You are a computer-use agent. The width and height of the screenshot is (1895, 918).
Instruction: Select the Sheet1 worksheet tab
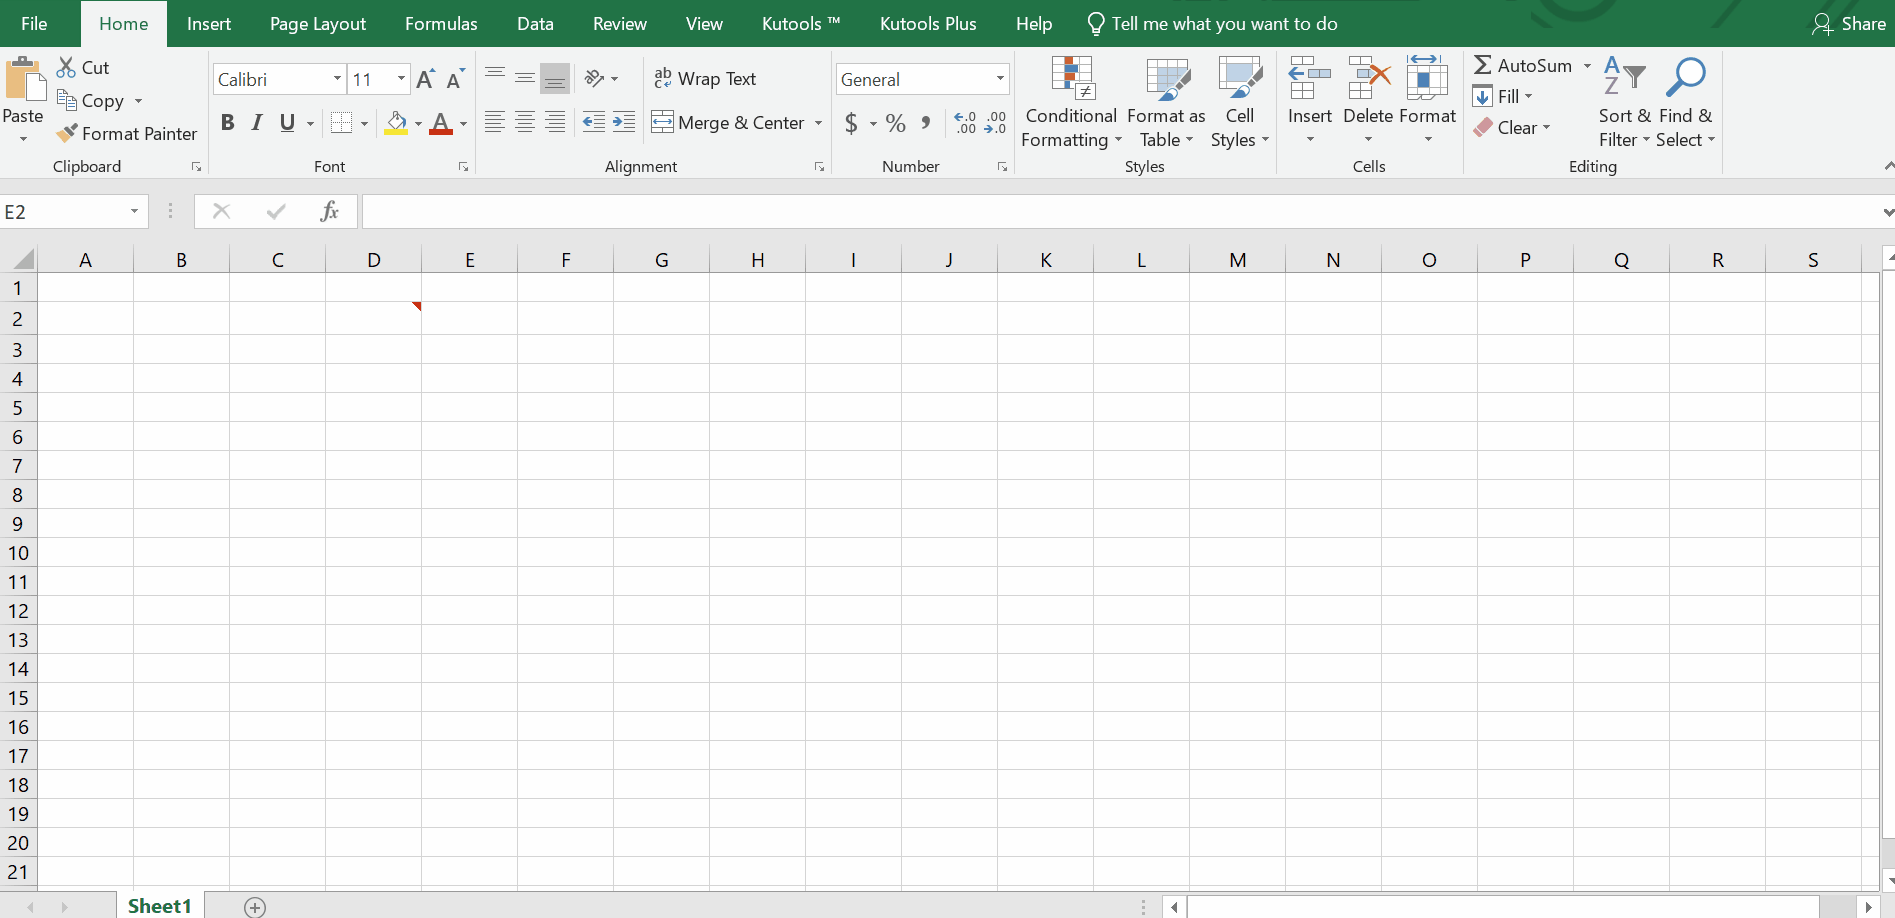pyautogui.click(x=160, y=906)
